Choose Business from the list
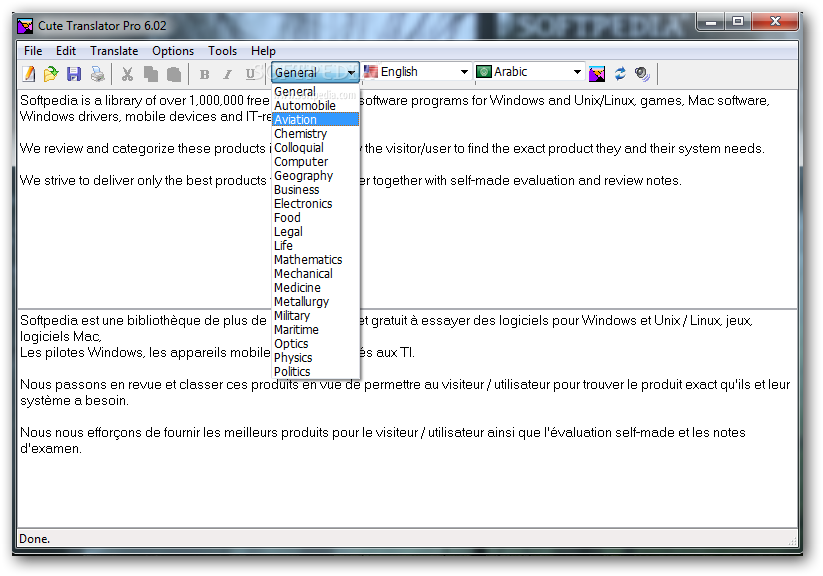 pyautogui.click(x=315, y=190)
